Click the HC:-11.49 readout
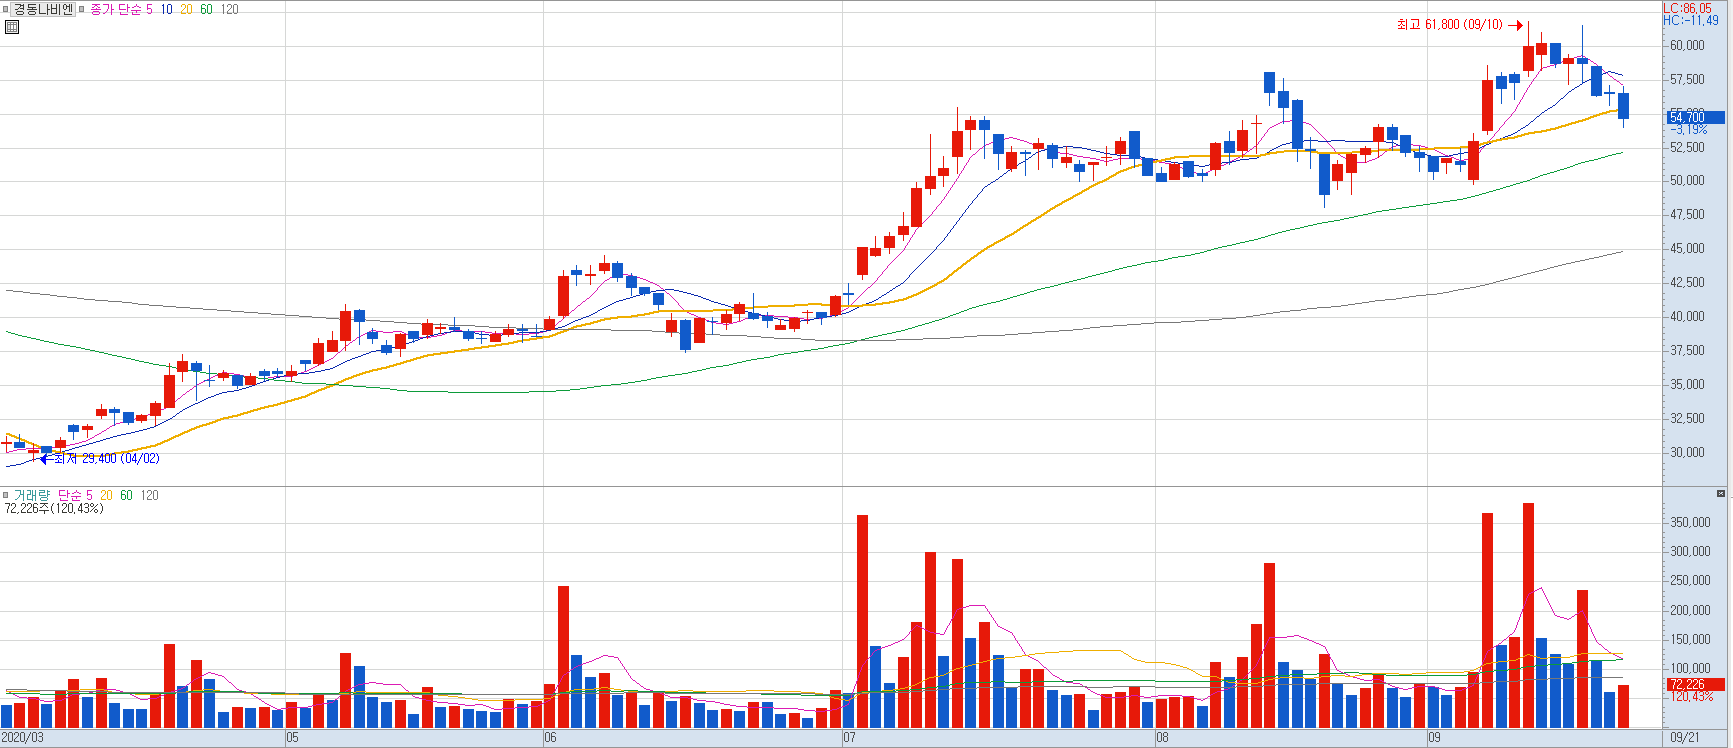This screenshot has height=748, width=1733. click(1691, 20)
